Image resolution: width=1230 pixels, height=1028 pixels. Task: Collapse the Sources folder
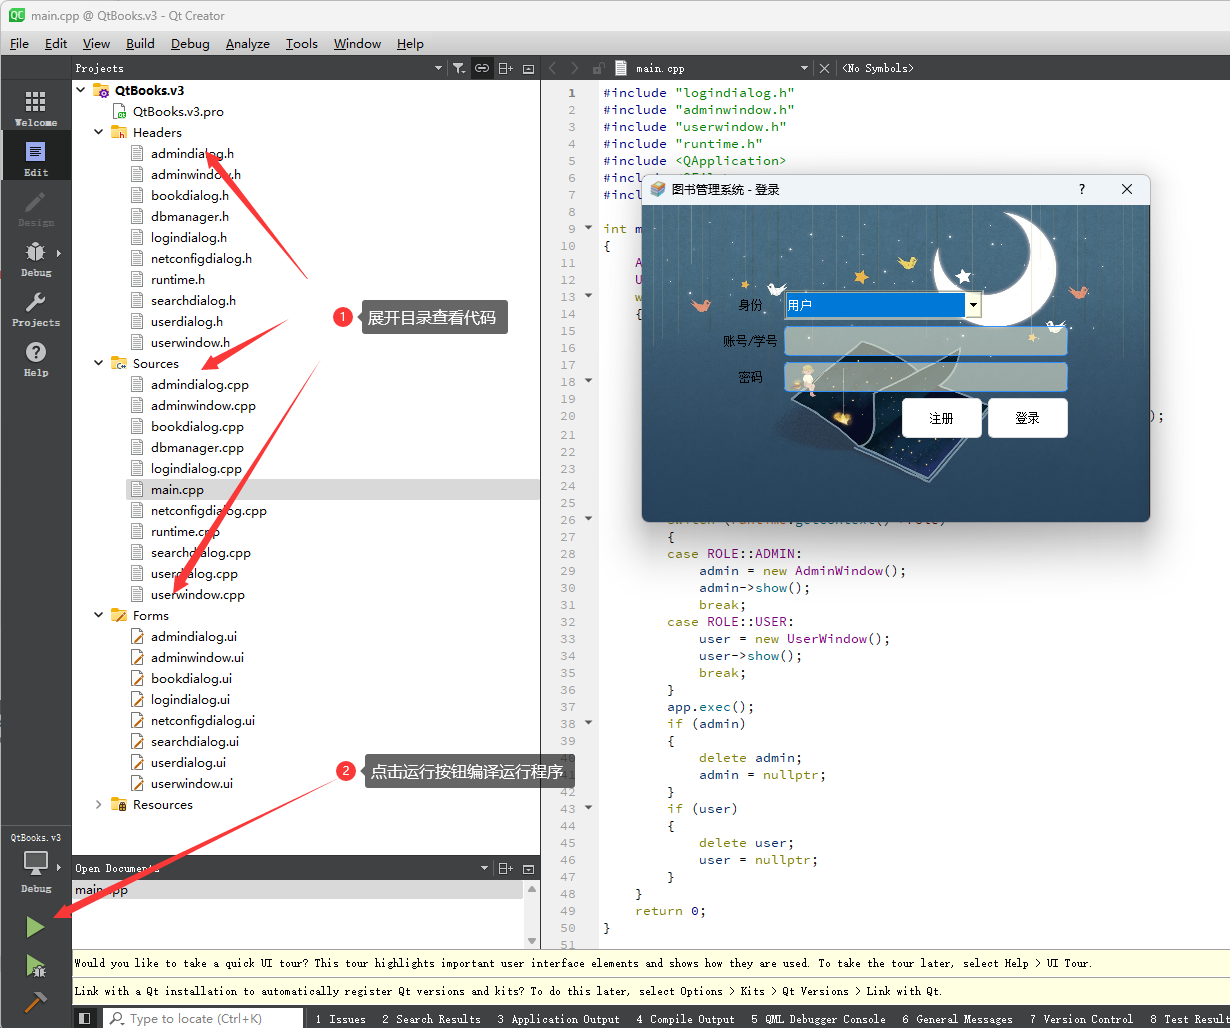pyautogui.click(x=98, y=363)
